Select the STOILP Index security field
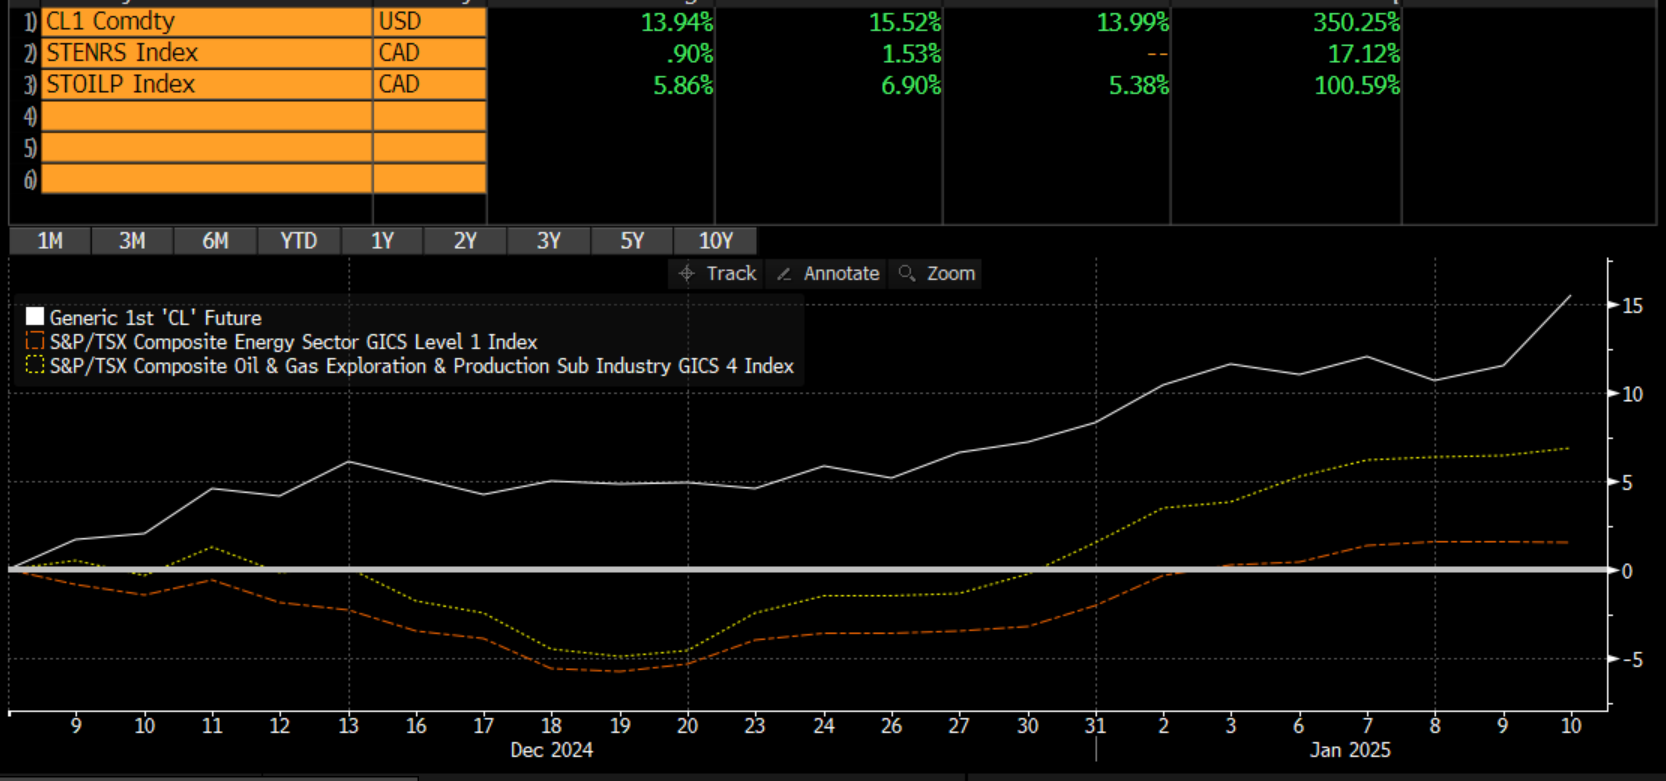 [x=206, y=85]
